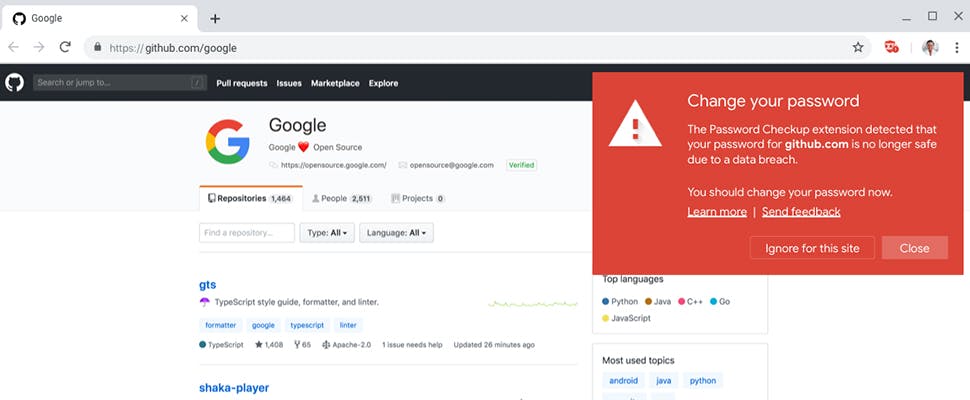
Task: Focus the Find a repository field
Action: (247, 233)
